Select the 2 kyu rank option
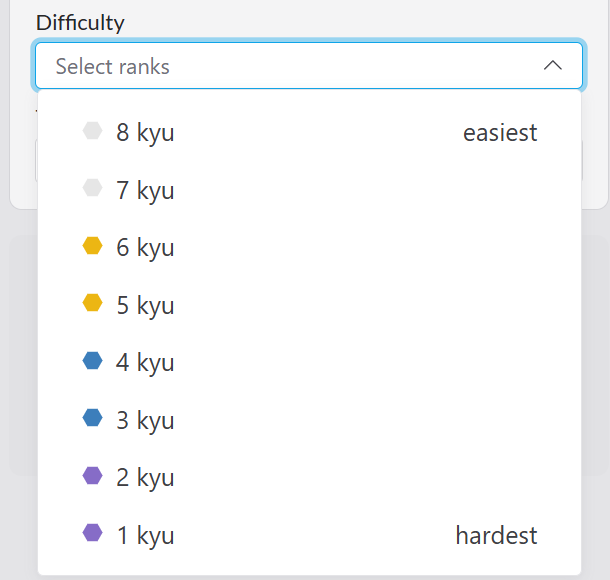610x580 pixels. pyautogui.click(x=145, y=478)
